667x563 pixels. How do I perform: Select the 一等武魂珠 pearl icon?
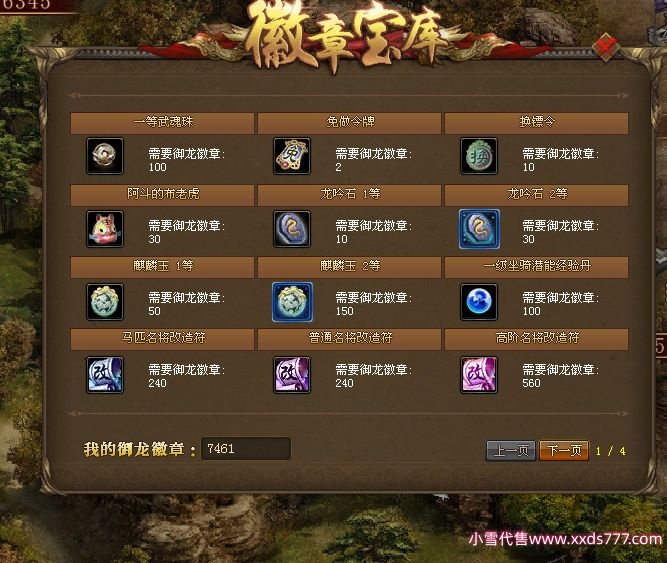pyautogui.click(x=105, y=156)
